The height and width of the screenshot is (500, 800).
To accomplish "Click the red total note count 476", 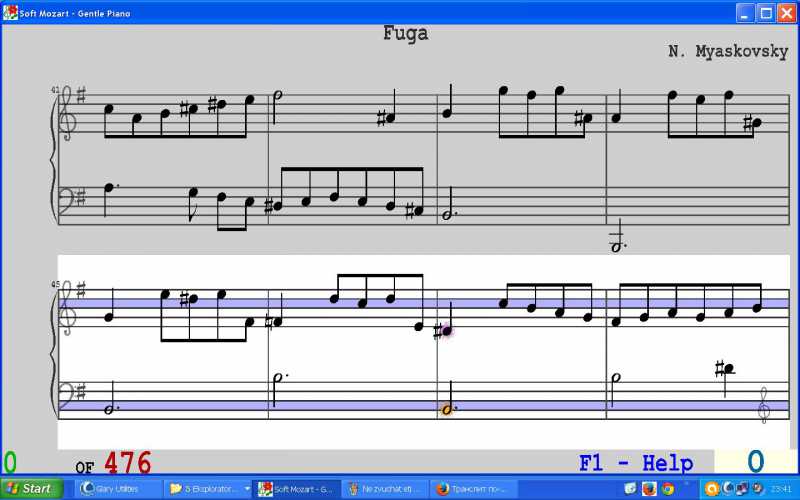I will (x=128, y=463).
